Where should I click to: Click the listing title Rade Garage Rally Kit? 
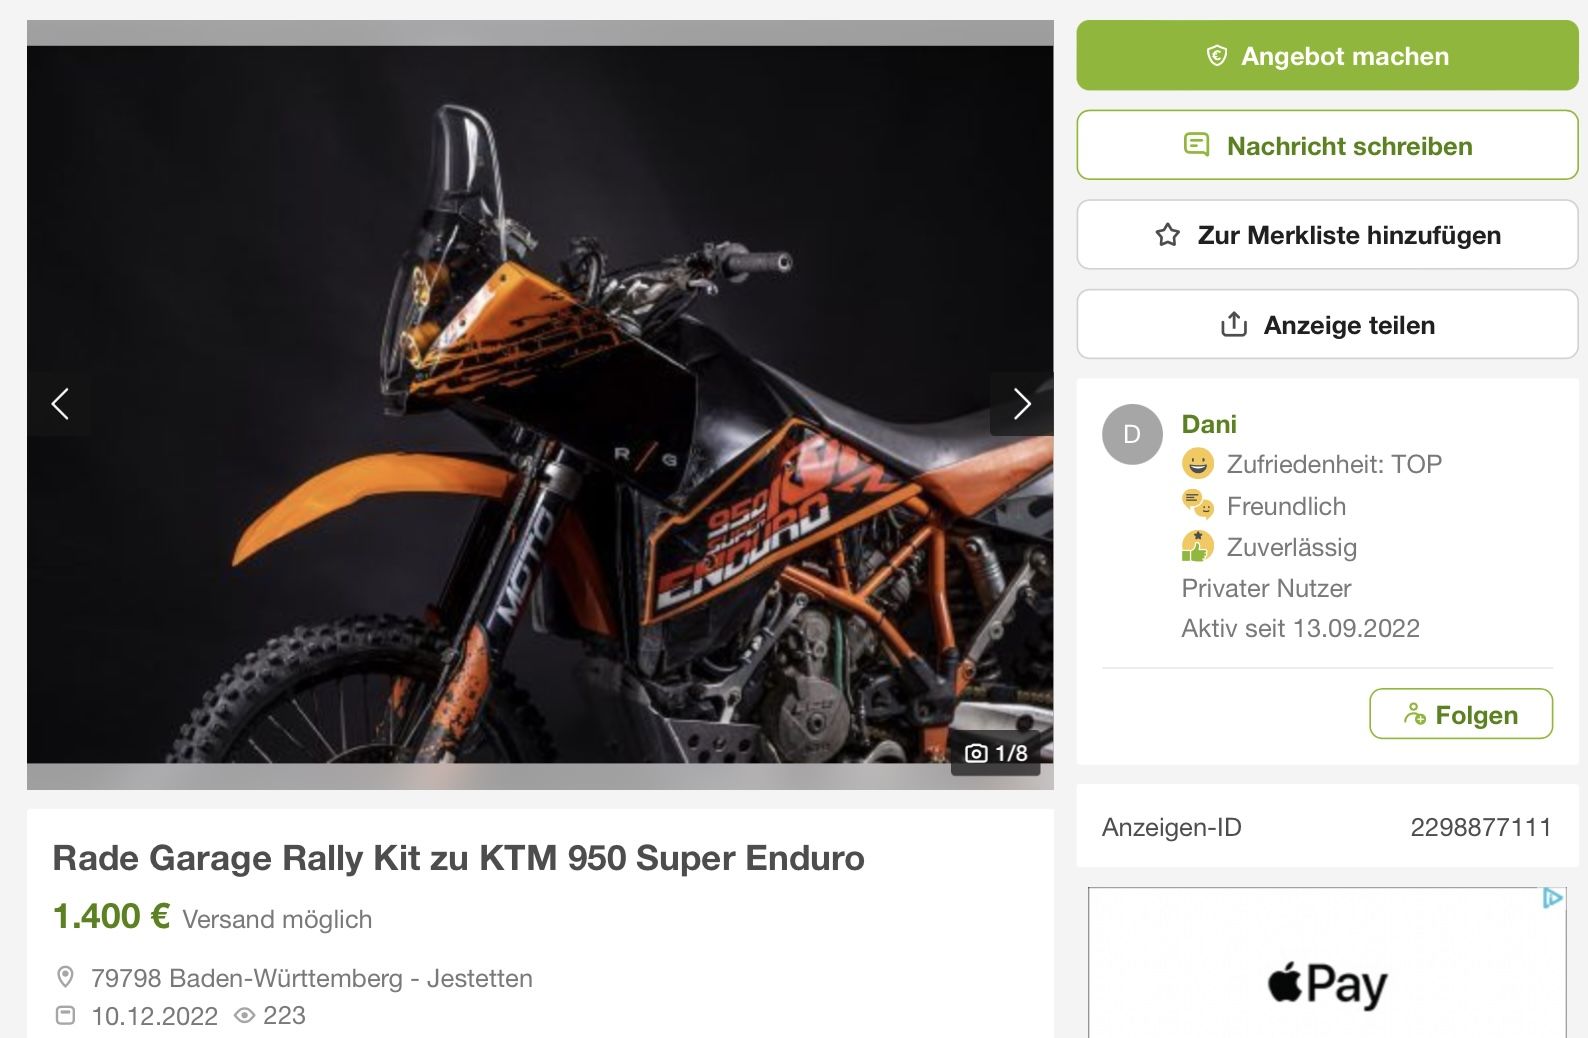pos(458,858)
